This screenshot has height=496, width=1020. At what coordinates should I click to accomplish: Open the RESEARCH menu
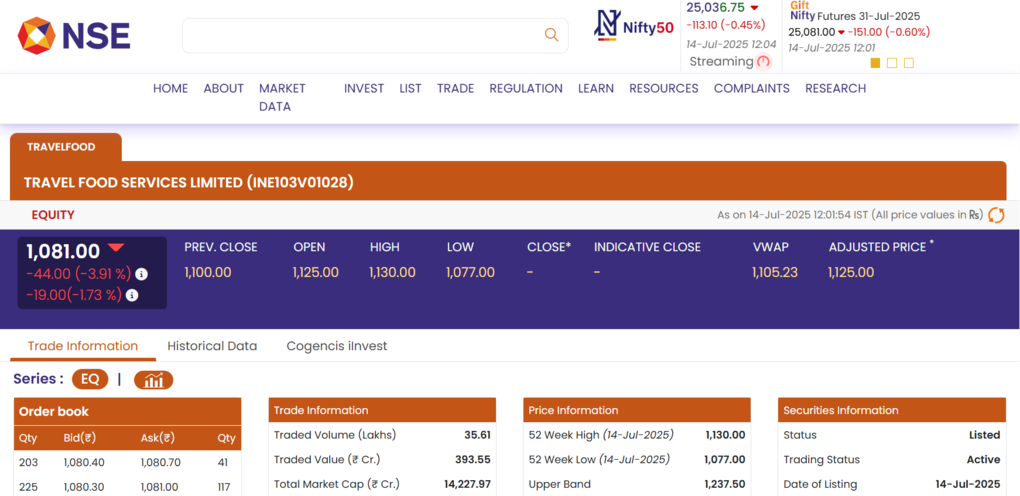click(835, 89)
